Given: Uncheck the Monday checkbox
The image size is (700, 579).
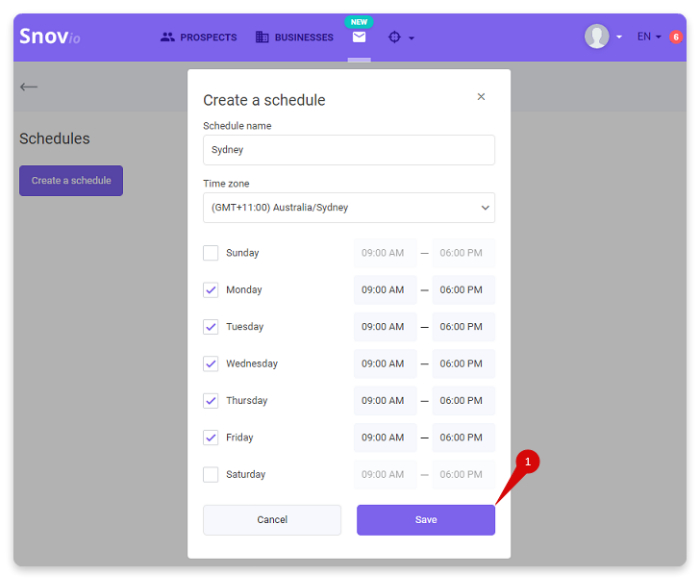Looking at the screenshot, I should click(211, 290).
